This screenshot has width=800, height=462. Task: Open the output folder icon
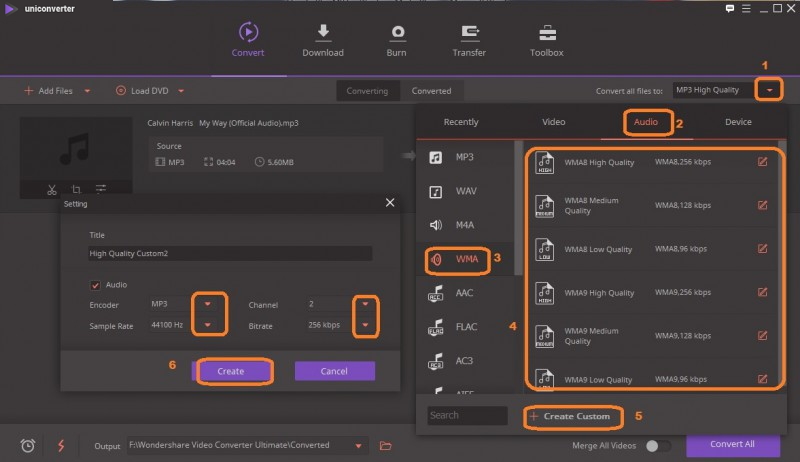point(386,446)
